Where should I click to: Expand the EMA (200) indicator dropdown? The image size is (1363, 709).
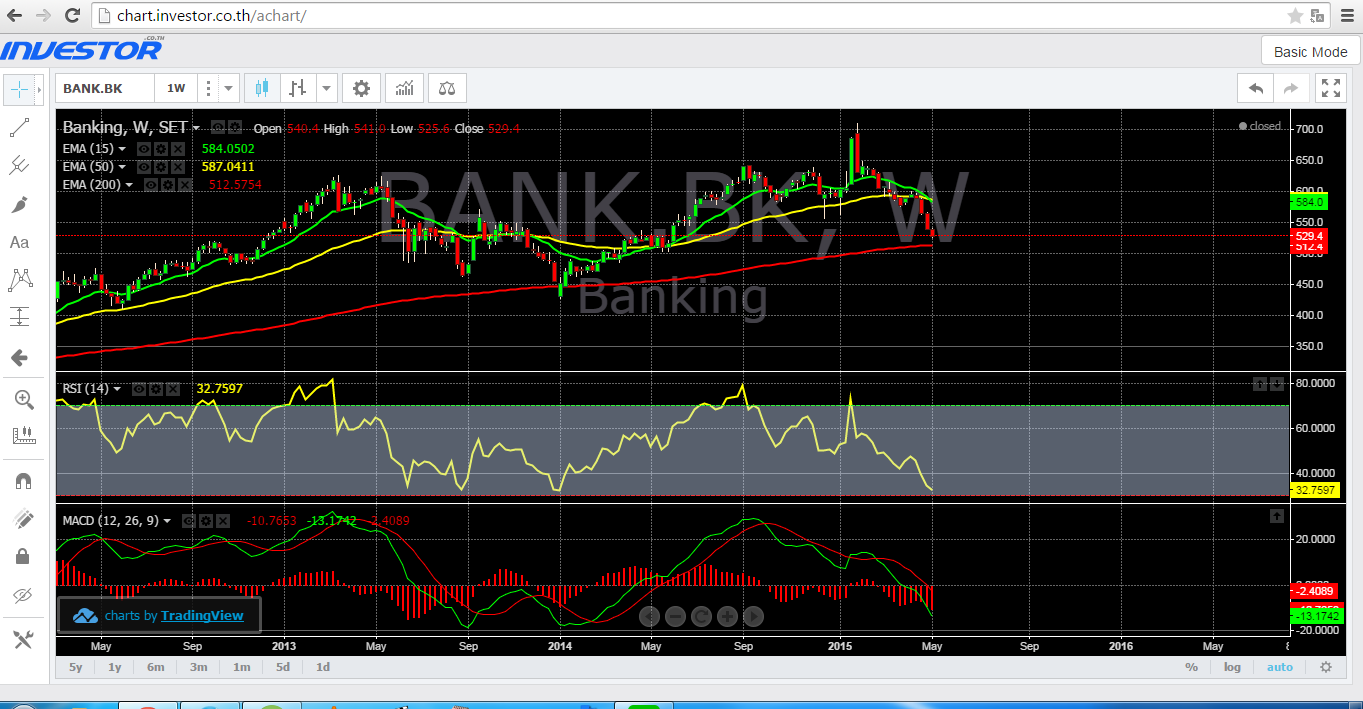tap(129, 185)
